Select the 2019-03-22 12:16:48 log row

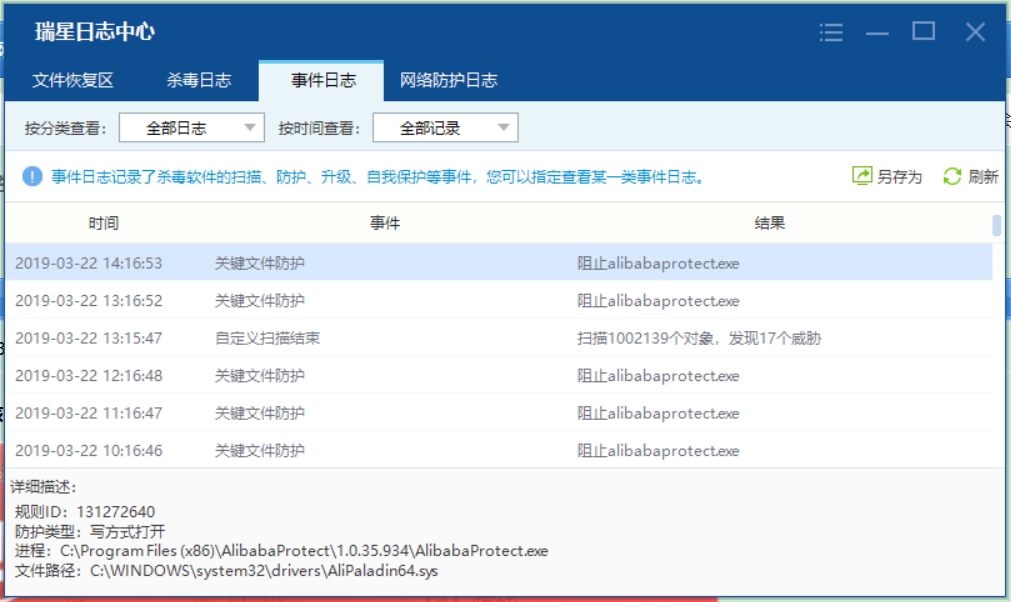coord(498,375)
